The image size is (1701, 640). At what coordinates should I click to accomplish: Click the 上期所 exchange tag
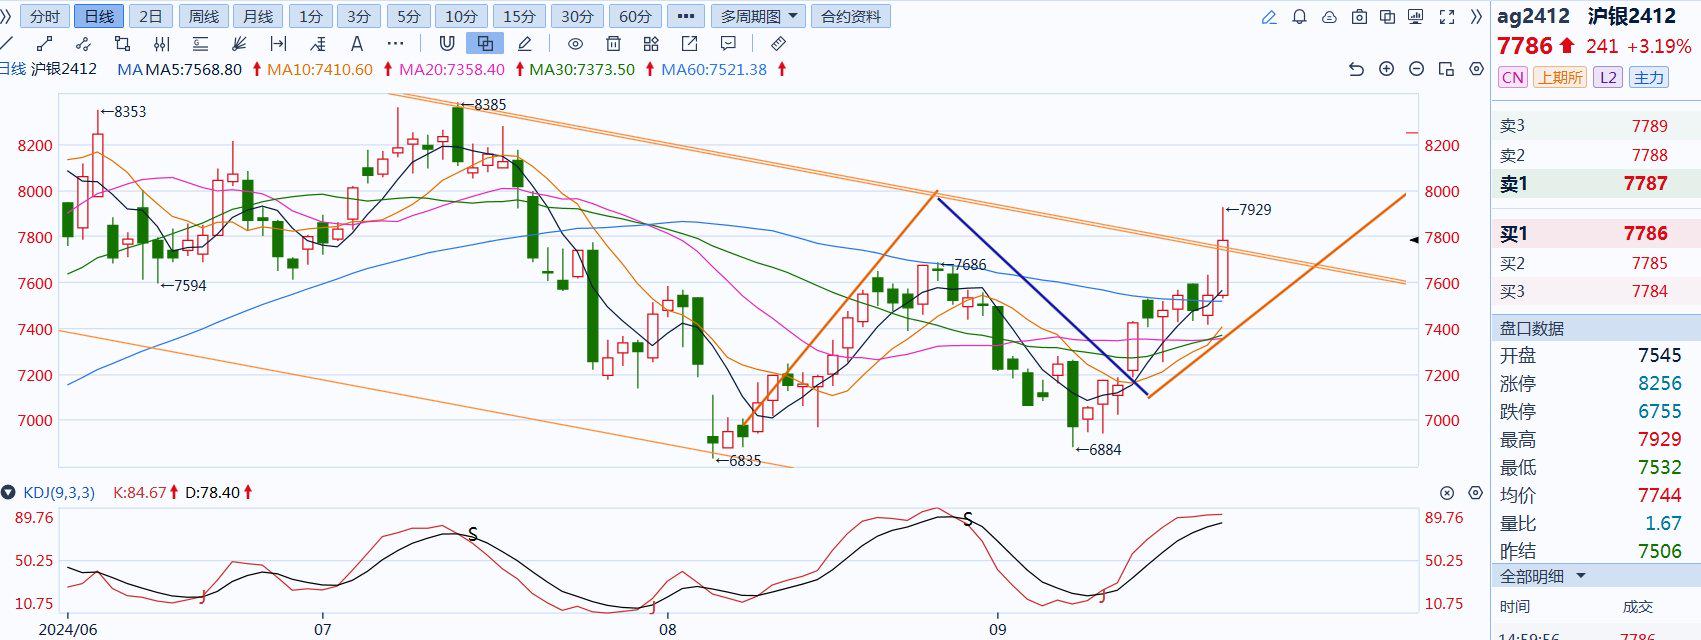[1560, 78]
